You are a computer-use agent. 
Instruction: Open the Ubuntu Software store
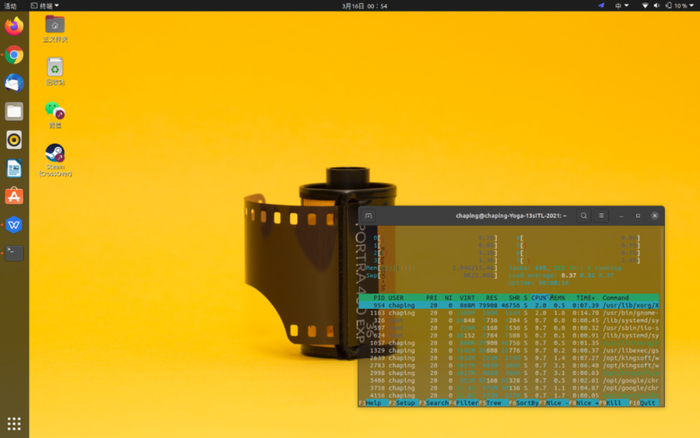pos(14,196)
